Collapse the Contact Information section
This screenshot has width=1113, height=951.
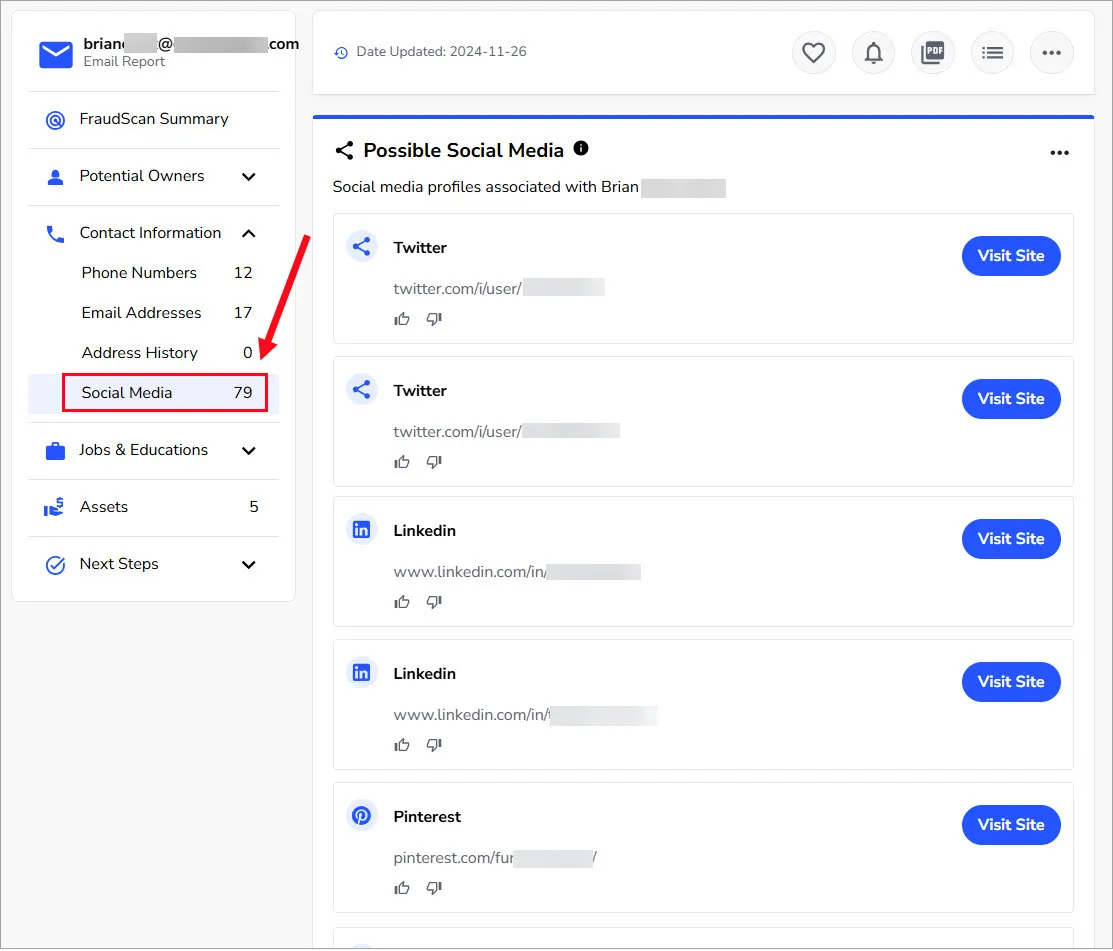[248, 232]
